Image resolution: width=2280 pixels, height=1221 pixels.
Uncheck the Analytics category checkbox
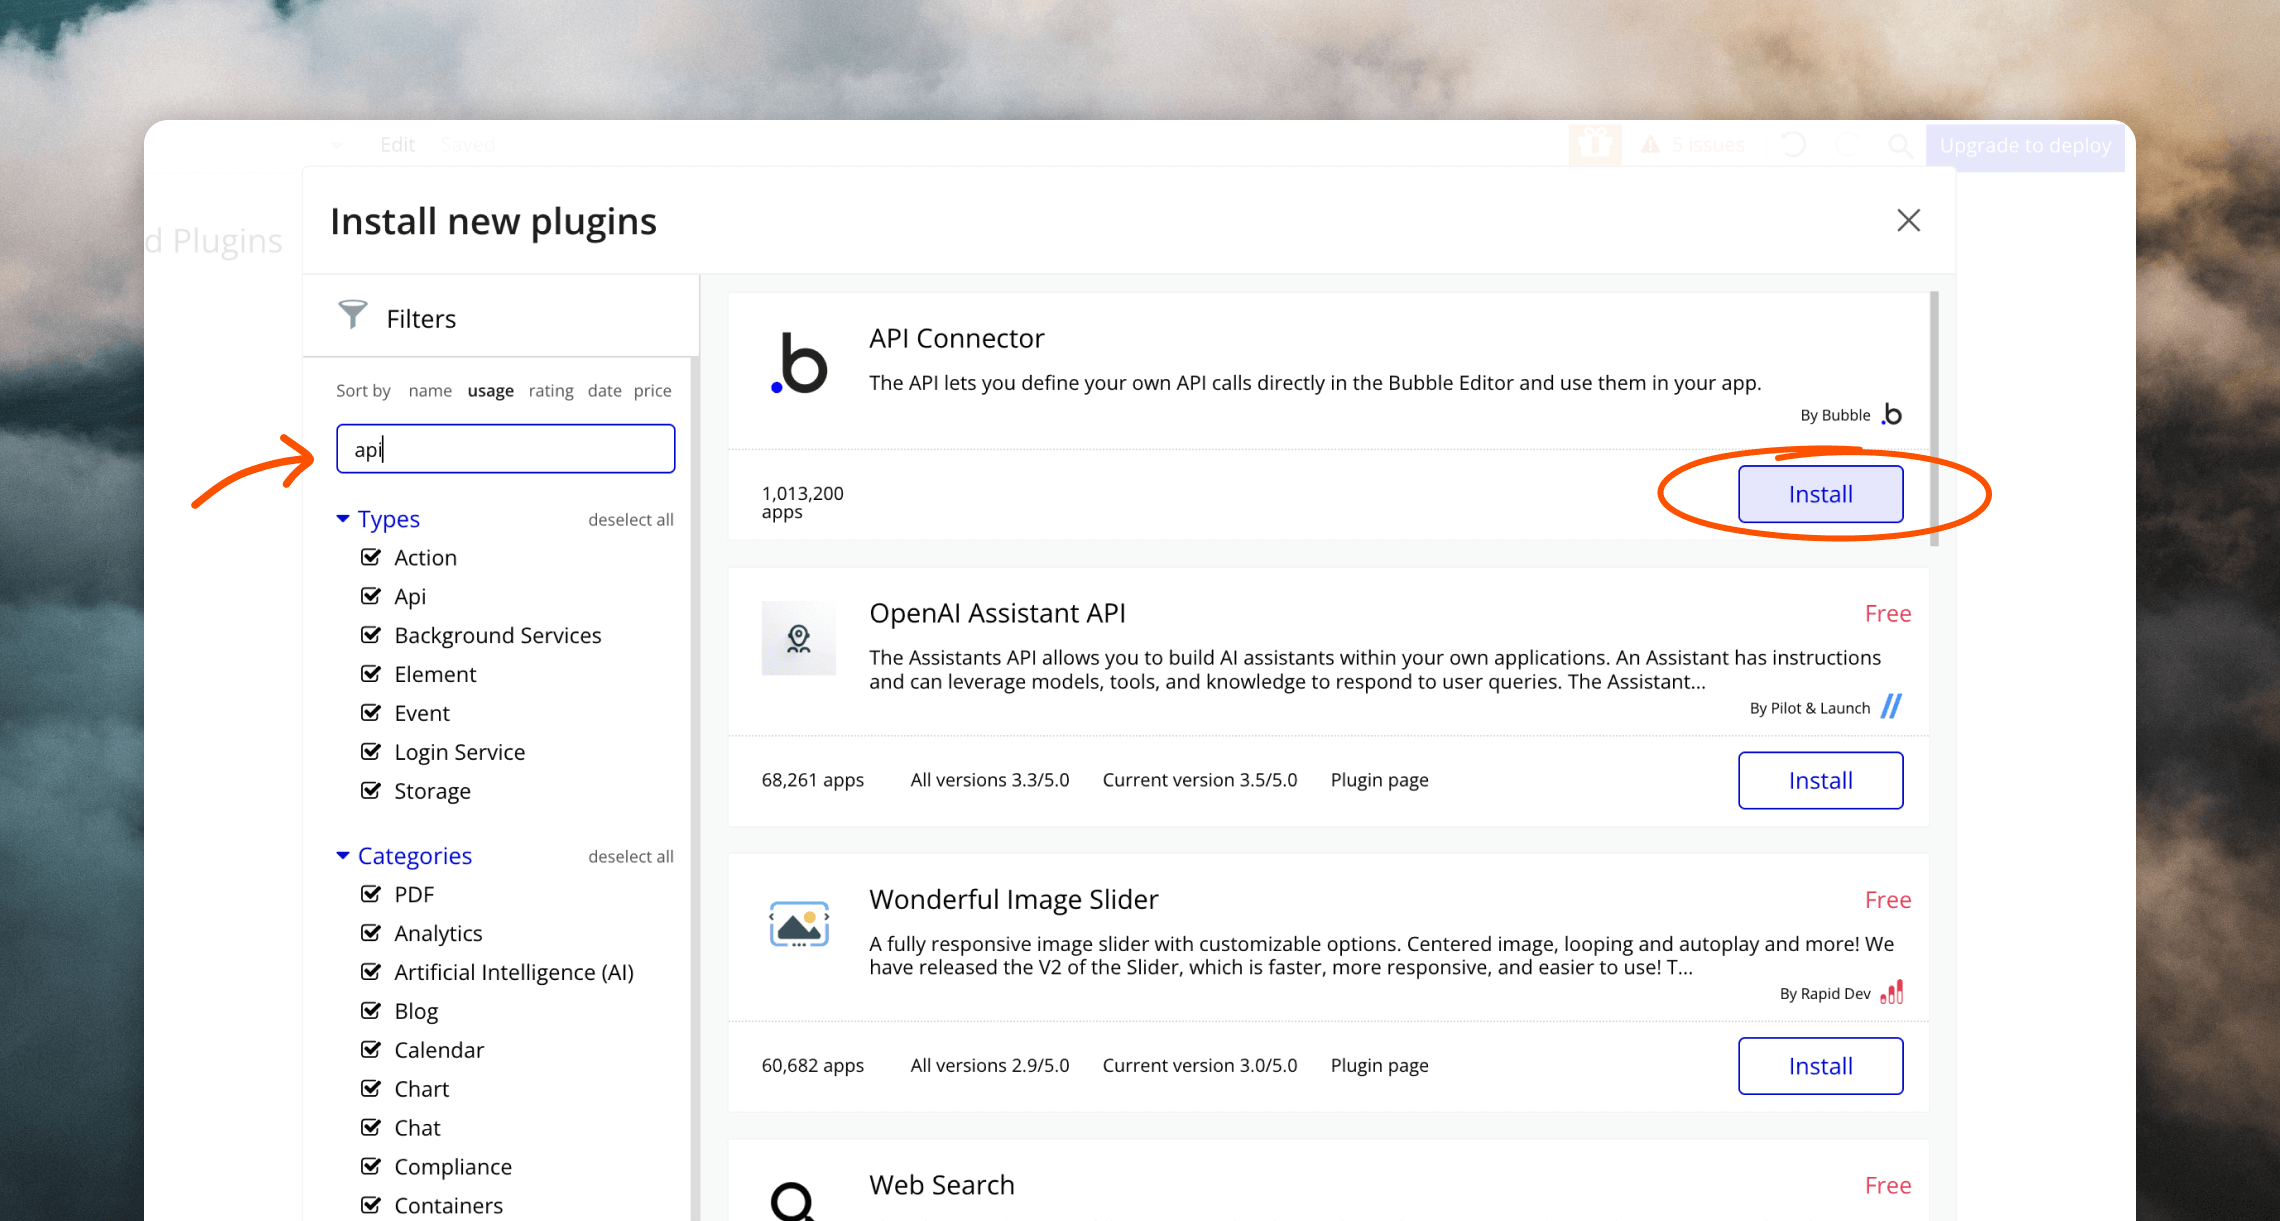click(x=370, y=933)
